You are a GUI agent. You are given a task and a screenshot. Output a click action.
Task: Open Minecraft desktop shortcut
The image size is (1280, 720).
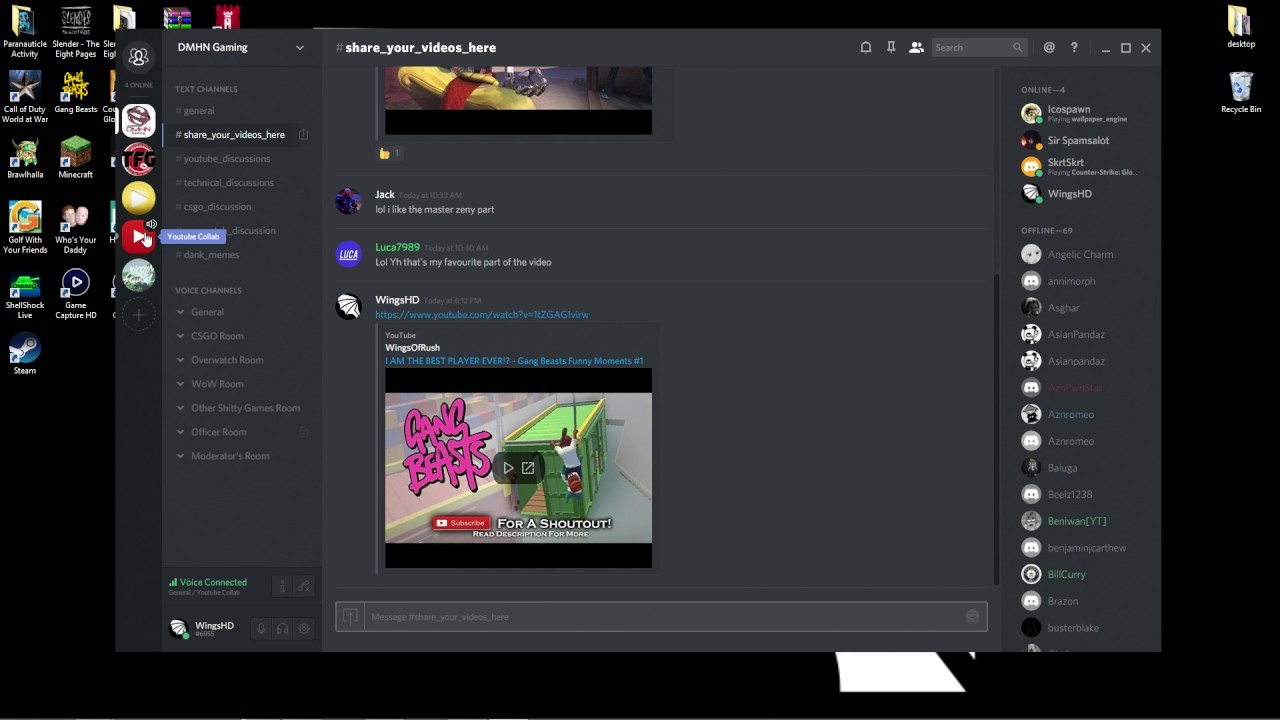[75, 156]
